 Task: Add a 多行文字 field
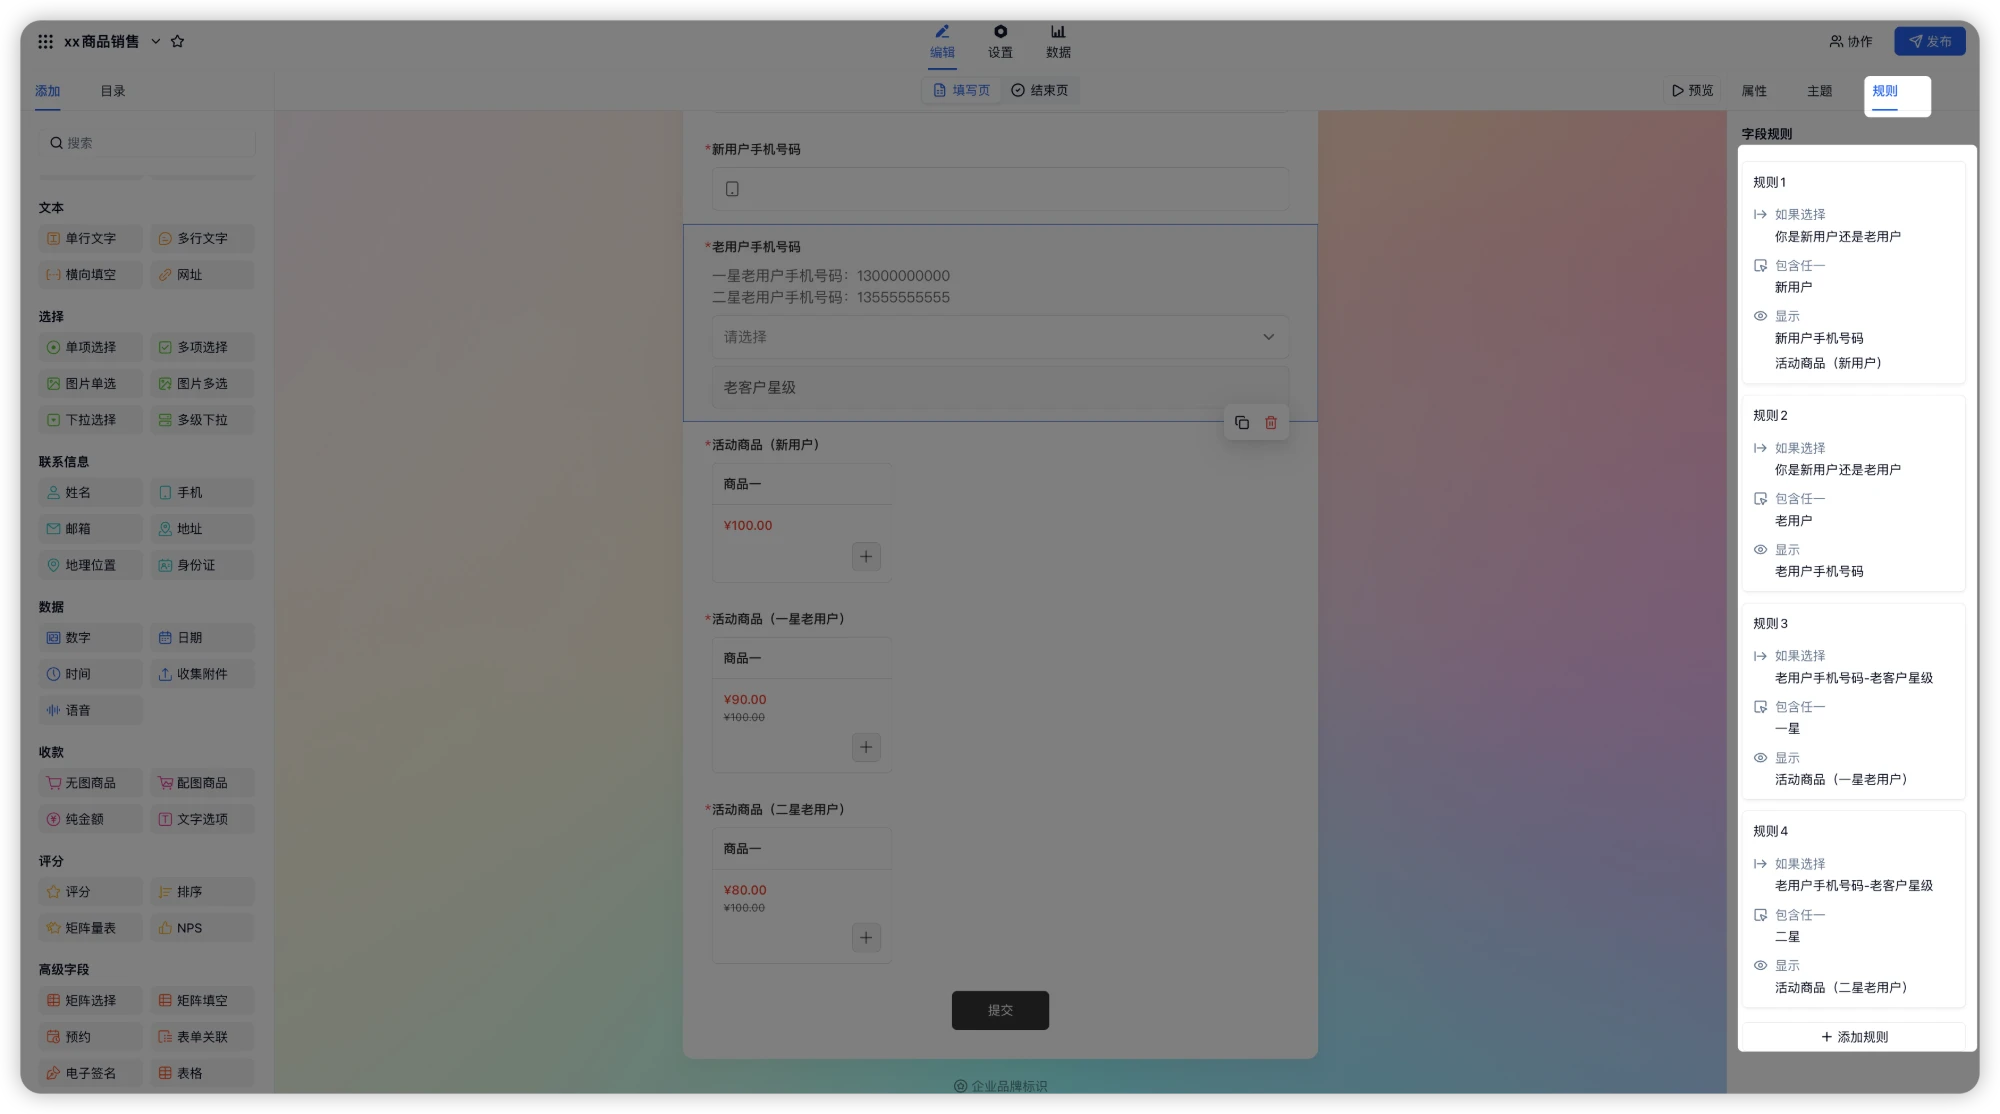click(x=203, y=238)
